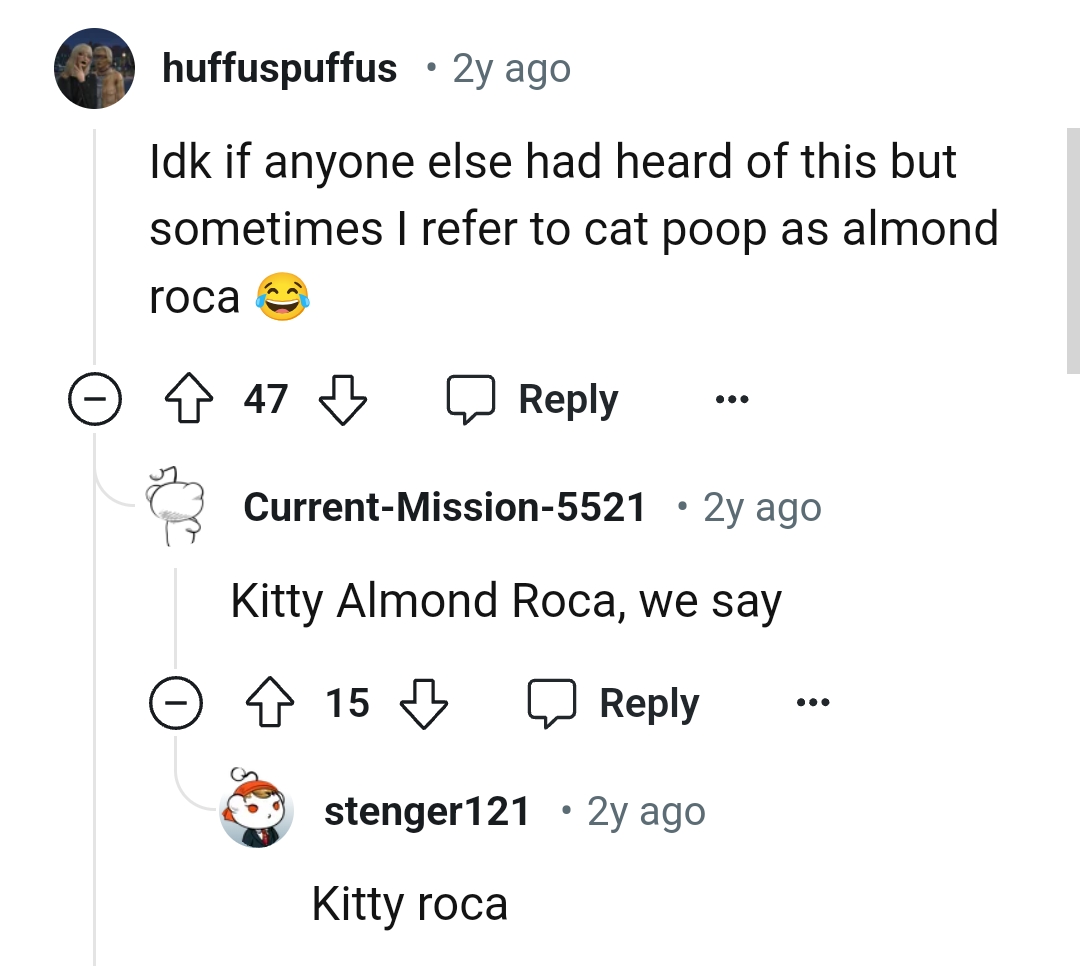1080x966 pixels.
Task: Upvote Current-Mission-5521's reply
Action: pos(269,701)
